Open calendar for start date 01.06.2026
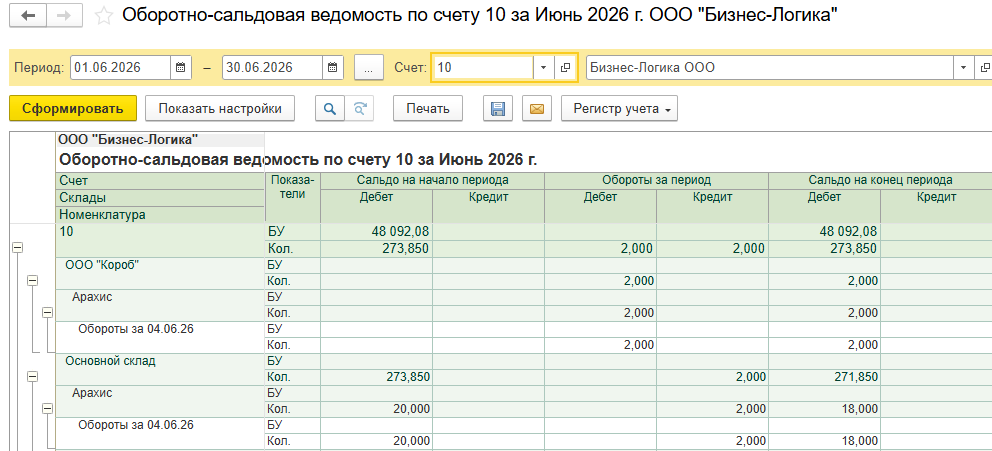Image resolution: width=992 pixels, height=451 pixels. coord(180,67)
